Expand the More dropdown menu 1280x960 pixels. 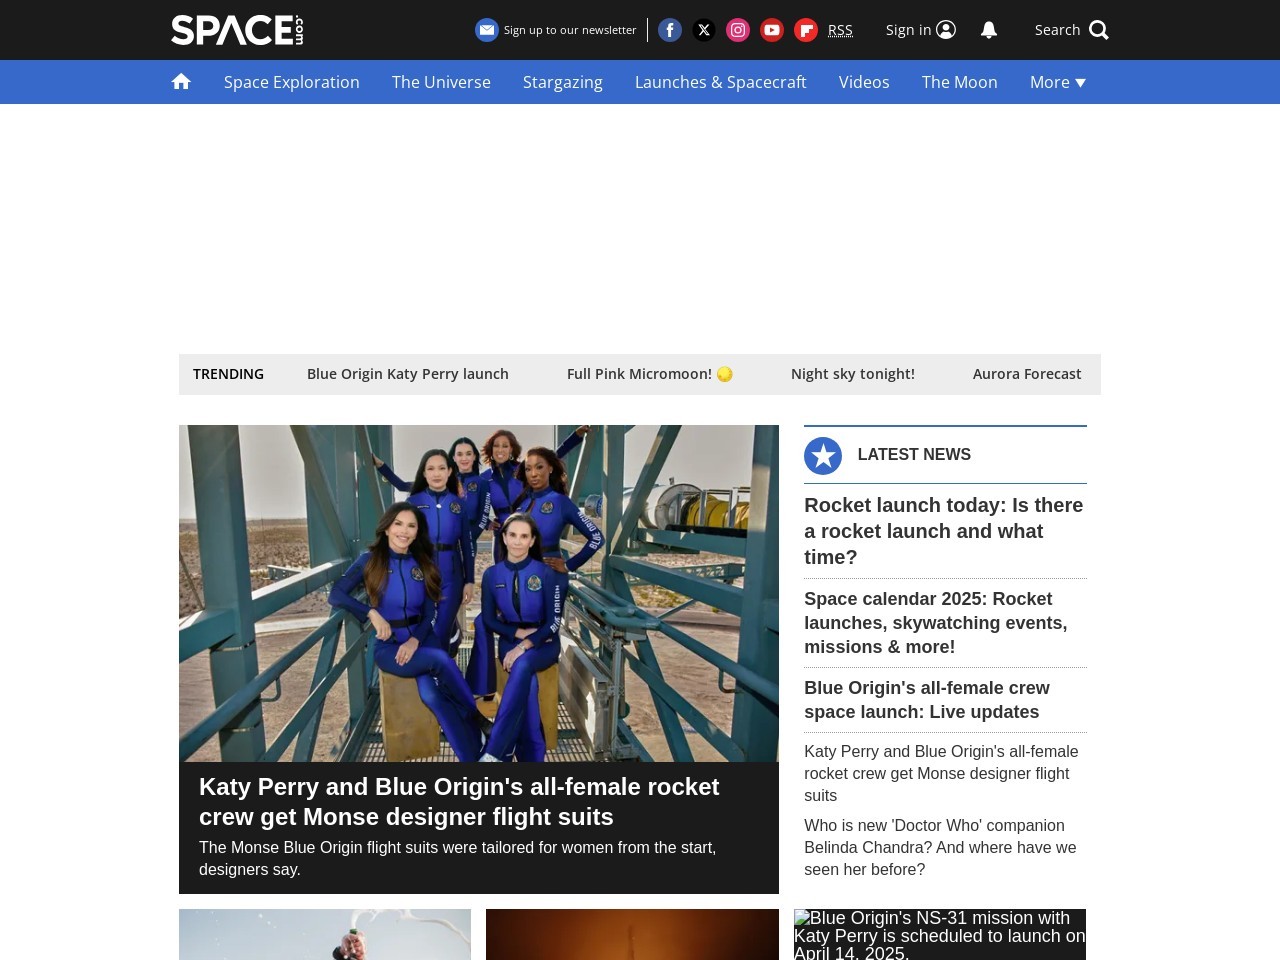point(1058,82)
